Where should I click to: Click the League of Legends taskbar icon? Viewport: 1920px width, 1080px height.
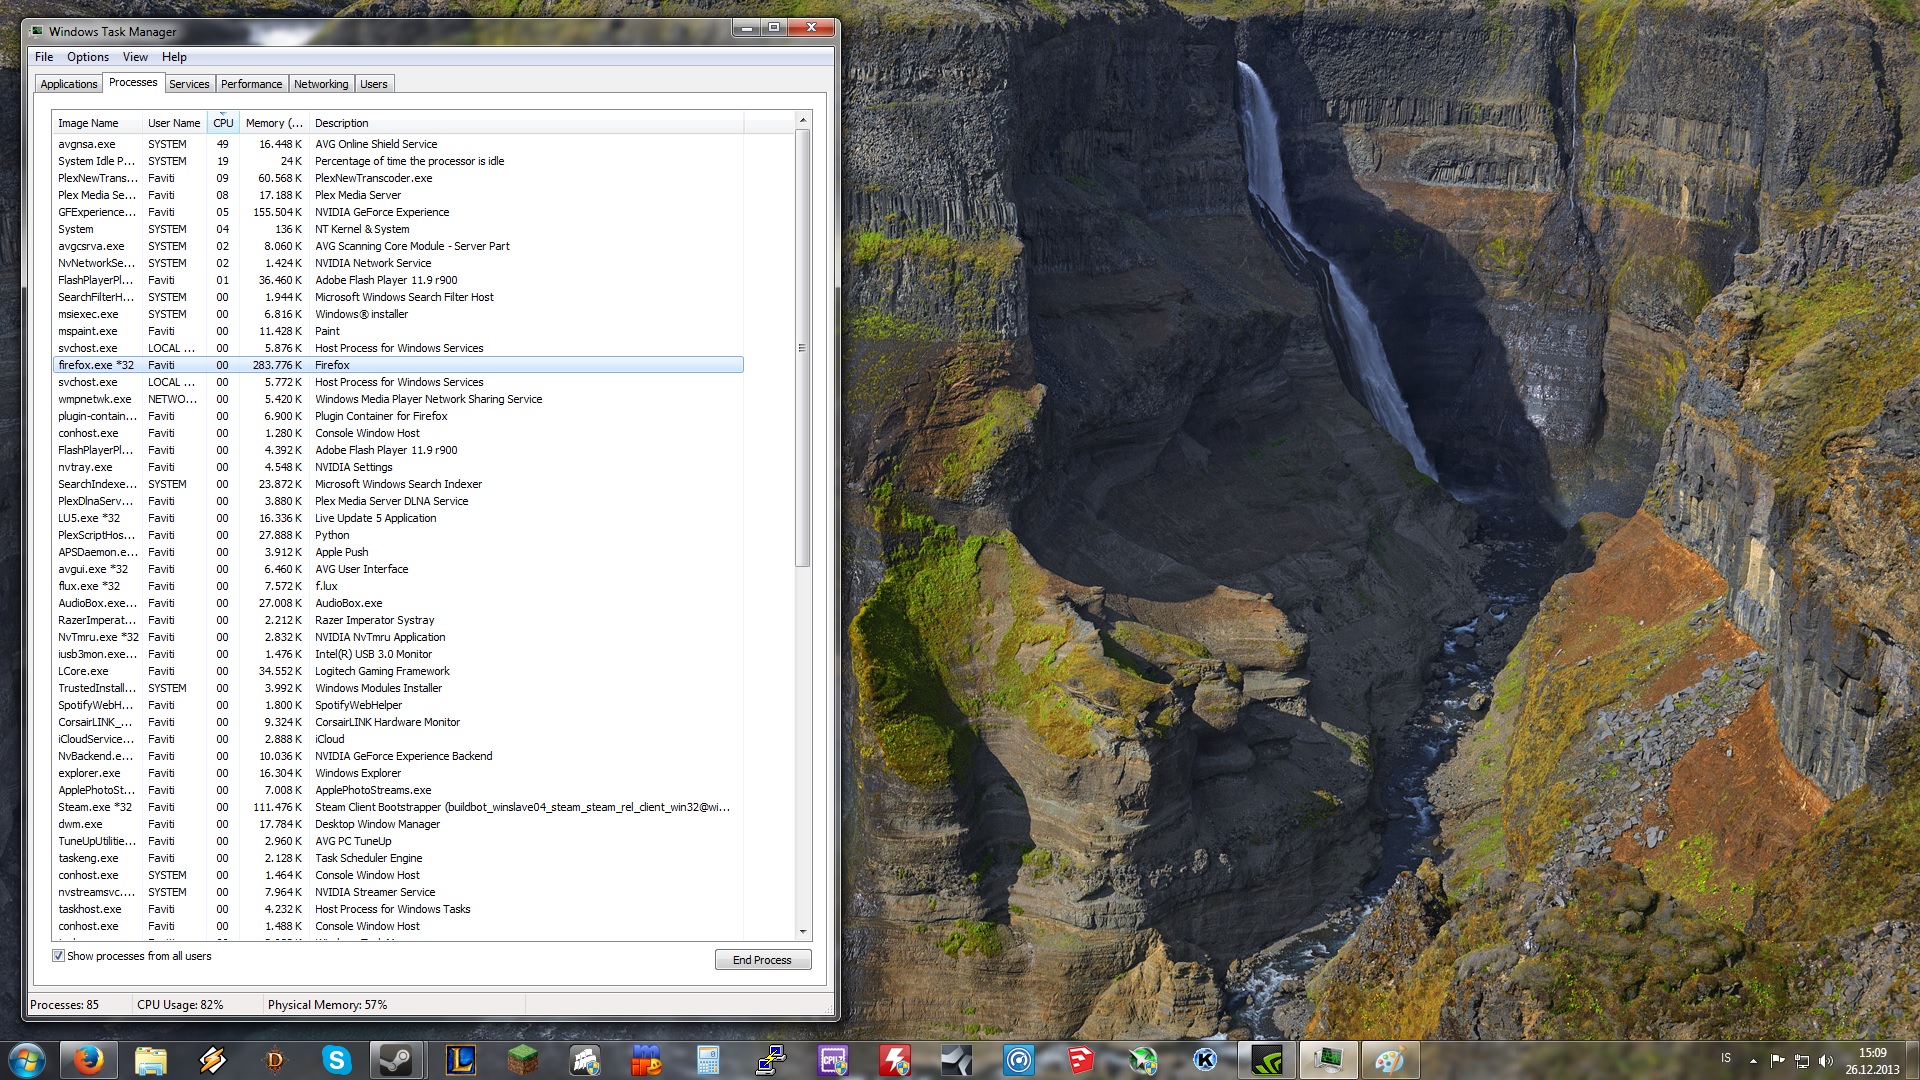pos(460,1060)
